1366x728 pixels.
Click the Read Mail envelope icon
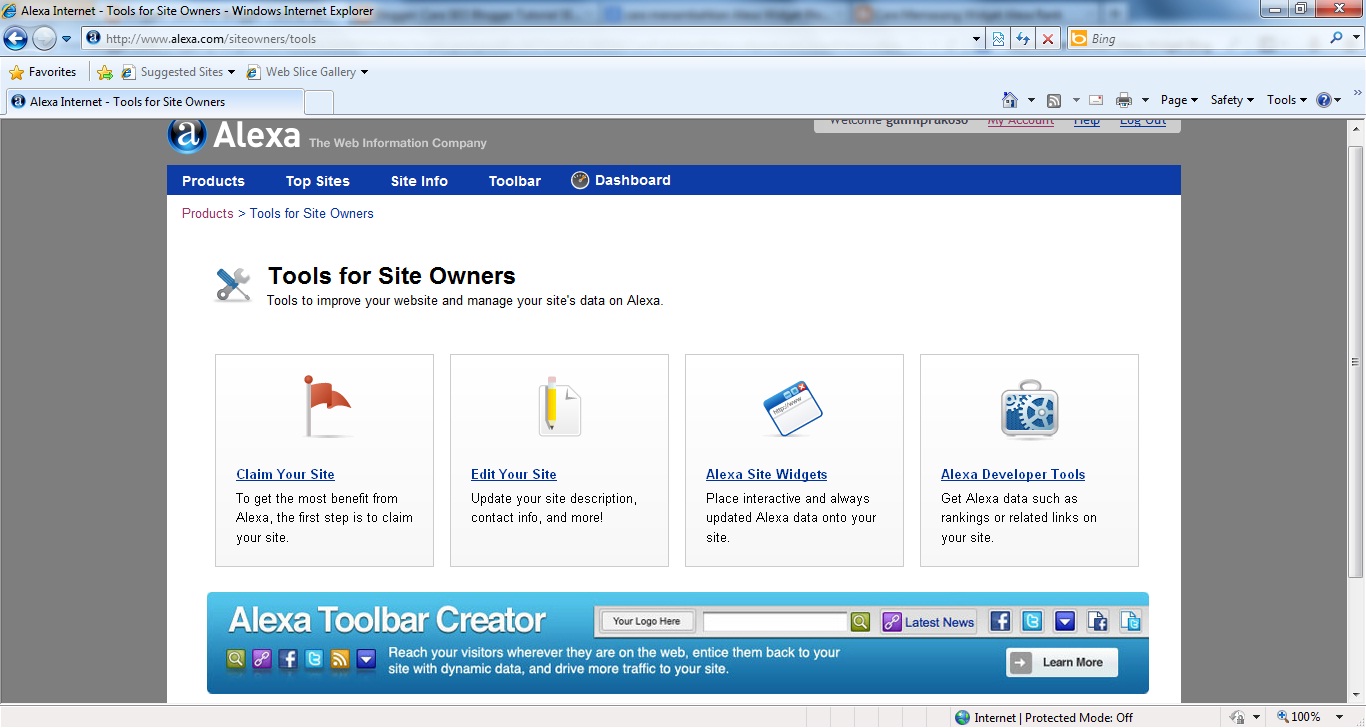point(1096,100)
